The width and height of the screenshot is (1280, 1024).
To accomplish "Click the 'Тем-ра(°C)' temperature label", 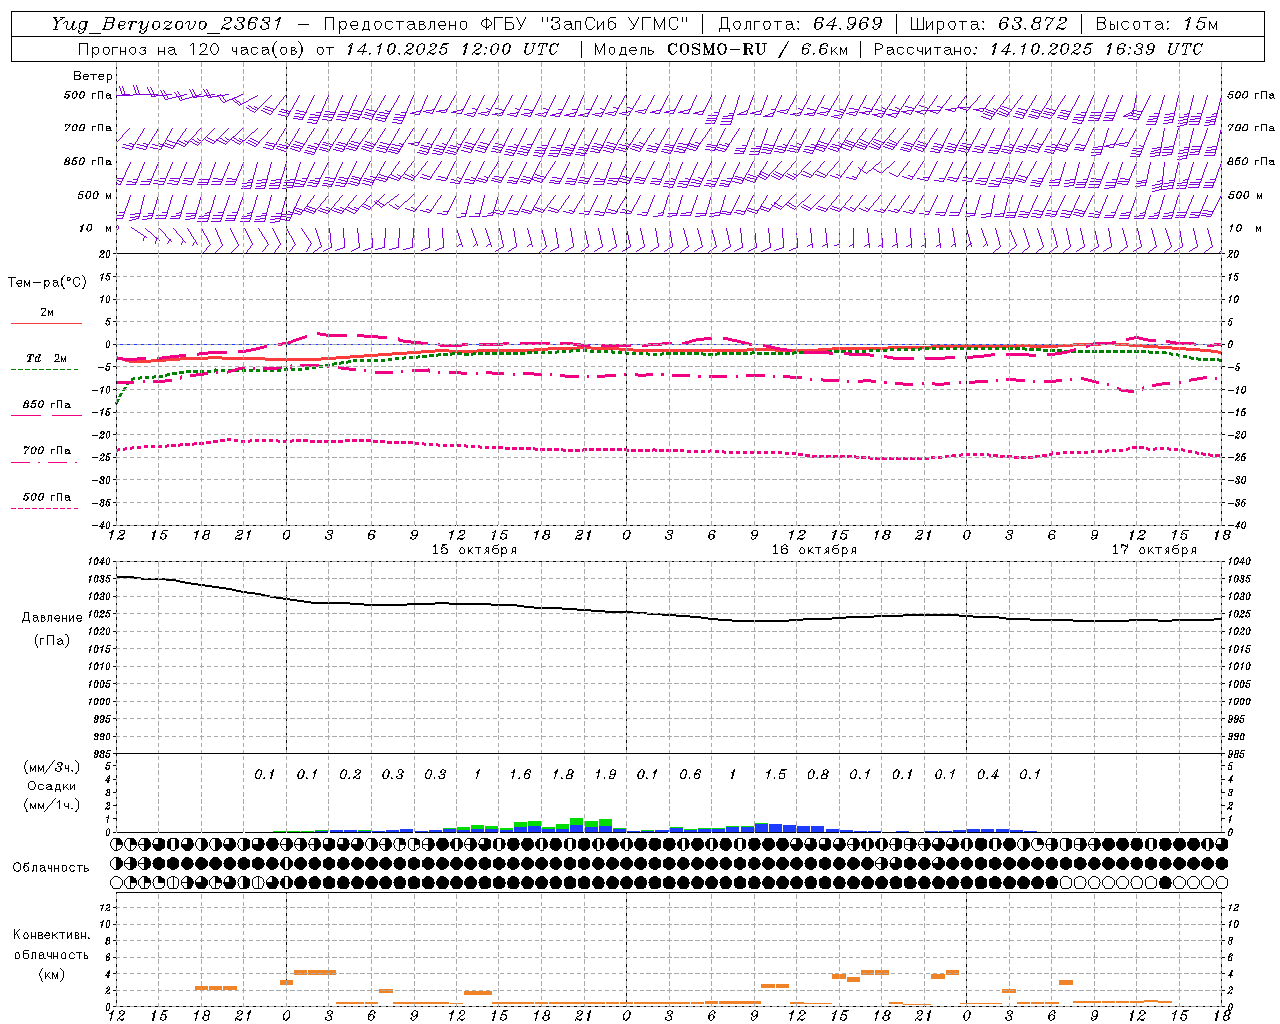I will 47,282.
